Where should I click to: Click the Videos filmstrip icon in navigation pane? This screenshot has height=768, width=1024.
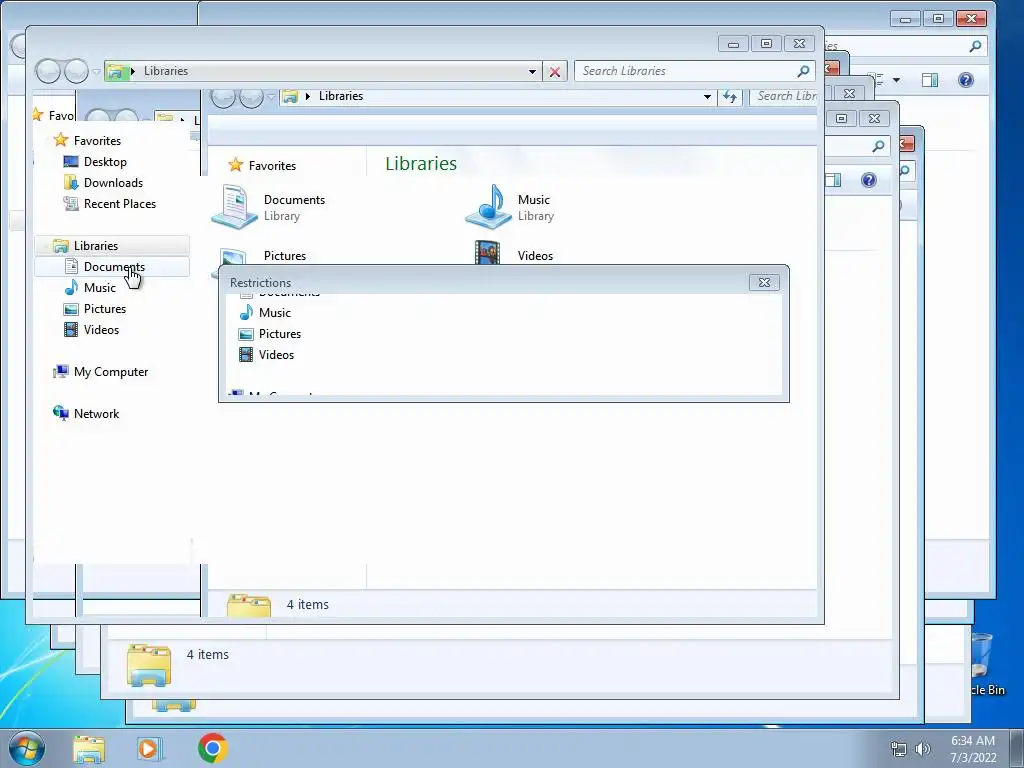click(x=71, y=330)
